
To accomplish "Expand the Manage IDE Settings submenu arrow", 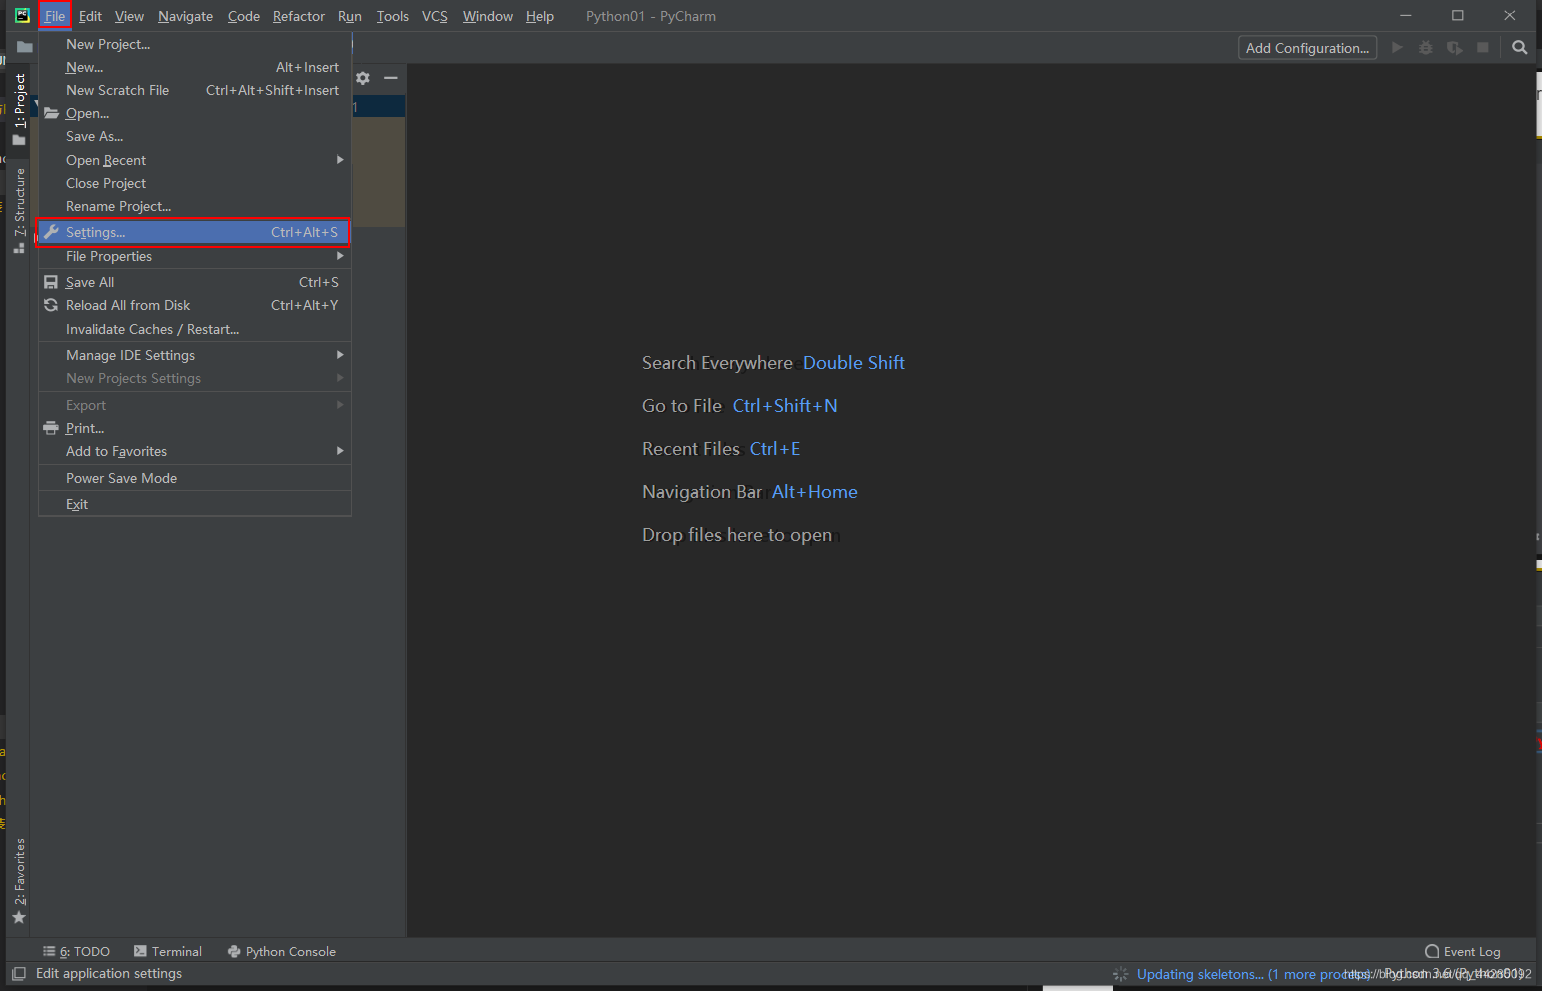I will pyautogui.click(x=340, y=355).
